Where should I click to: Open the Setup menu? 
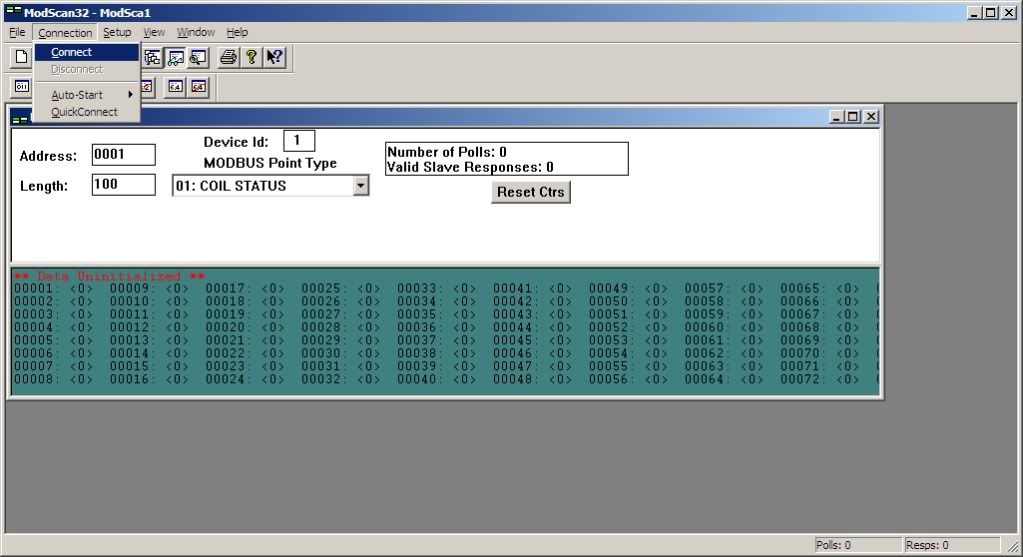[117, 32]
